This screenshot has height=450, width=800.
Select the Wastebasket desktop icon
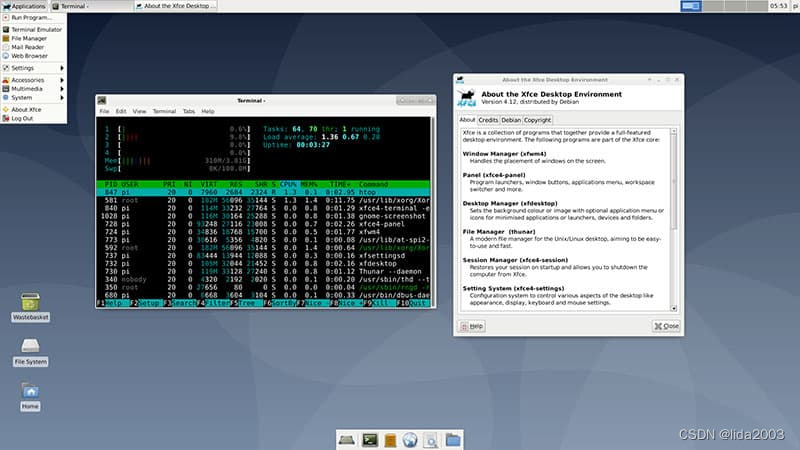click(x=31, y=307)
